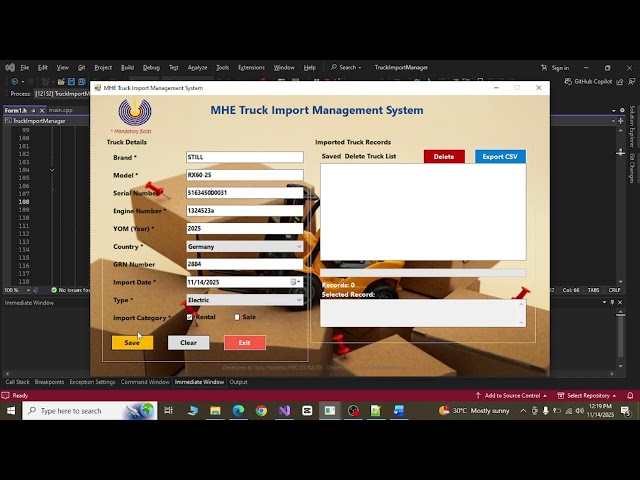
Task: Expand the Type dropdown showing Electric
Action: point(298,300)
